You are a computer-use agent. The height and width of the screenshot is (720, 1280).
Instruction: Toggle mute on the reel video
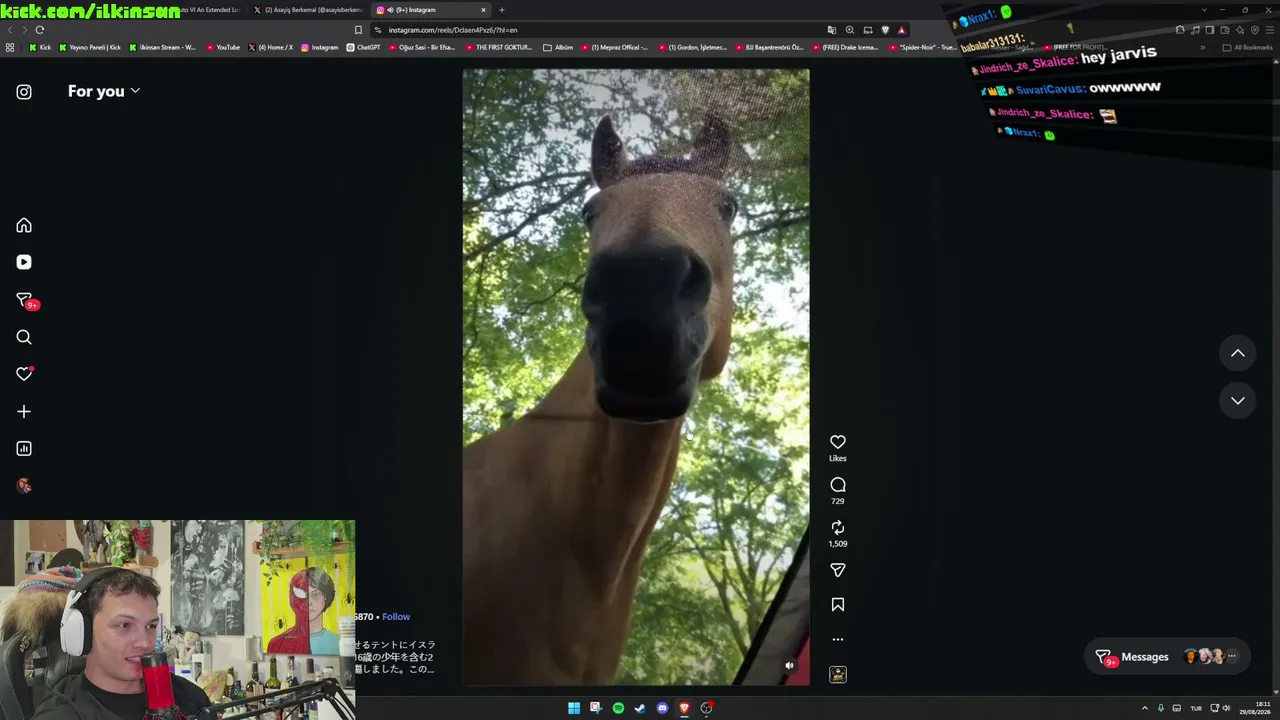789,666
